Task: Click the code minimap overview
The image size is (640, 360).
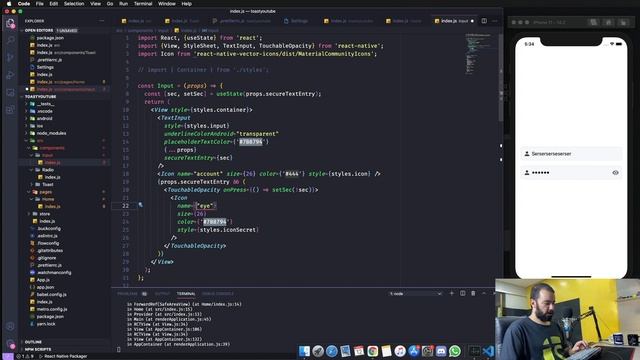Action: pos(478,55)
